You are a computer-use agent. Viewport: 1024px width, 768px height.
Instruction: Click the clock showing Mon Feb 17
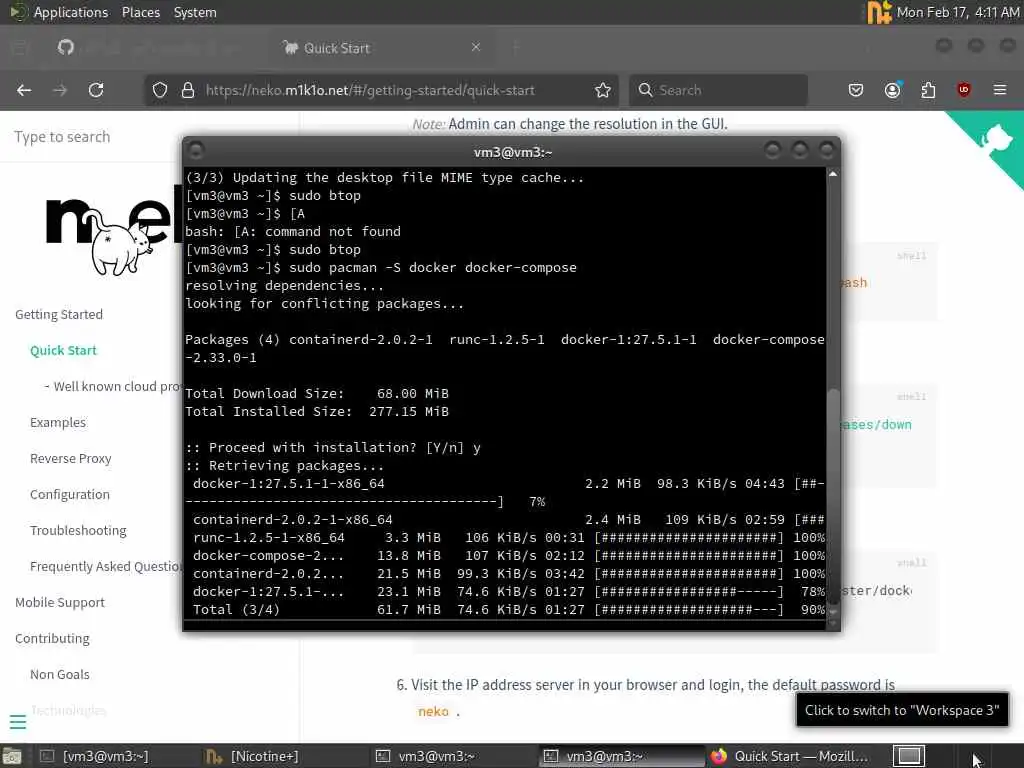coord(957,12)
